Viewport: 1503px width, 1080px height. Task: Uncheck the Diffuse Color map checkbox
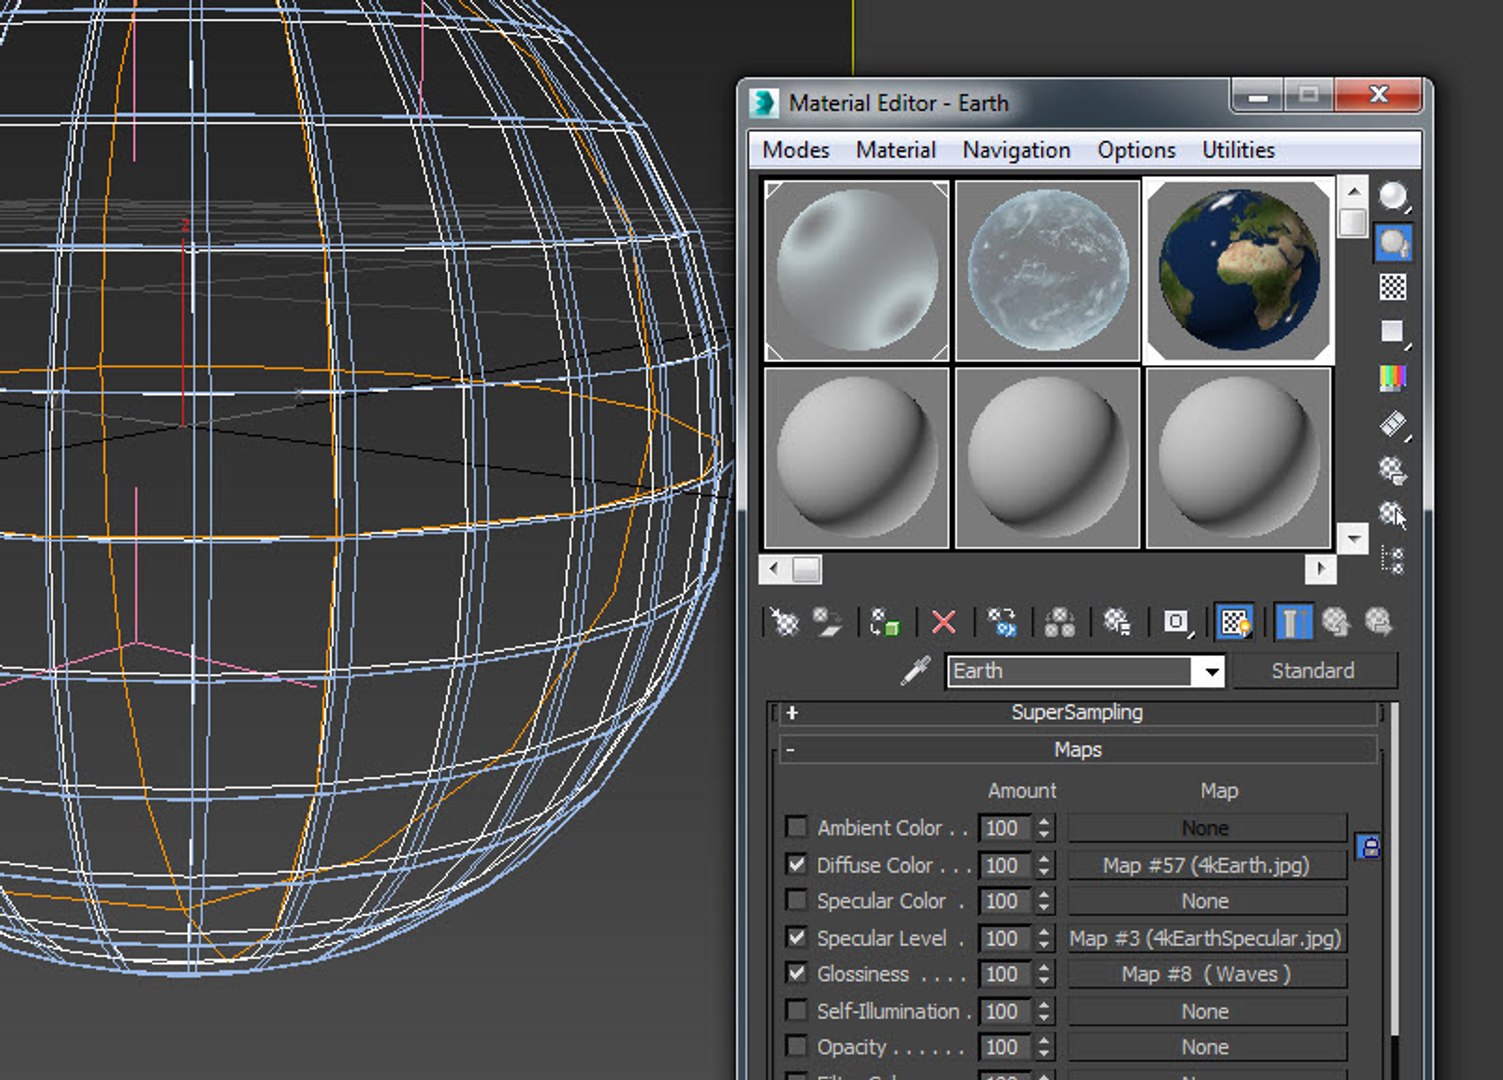[797, 864]
